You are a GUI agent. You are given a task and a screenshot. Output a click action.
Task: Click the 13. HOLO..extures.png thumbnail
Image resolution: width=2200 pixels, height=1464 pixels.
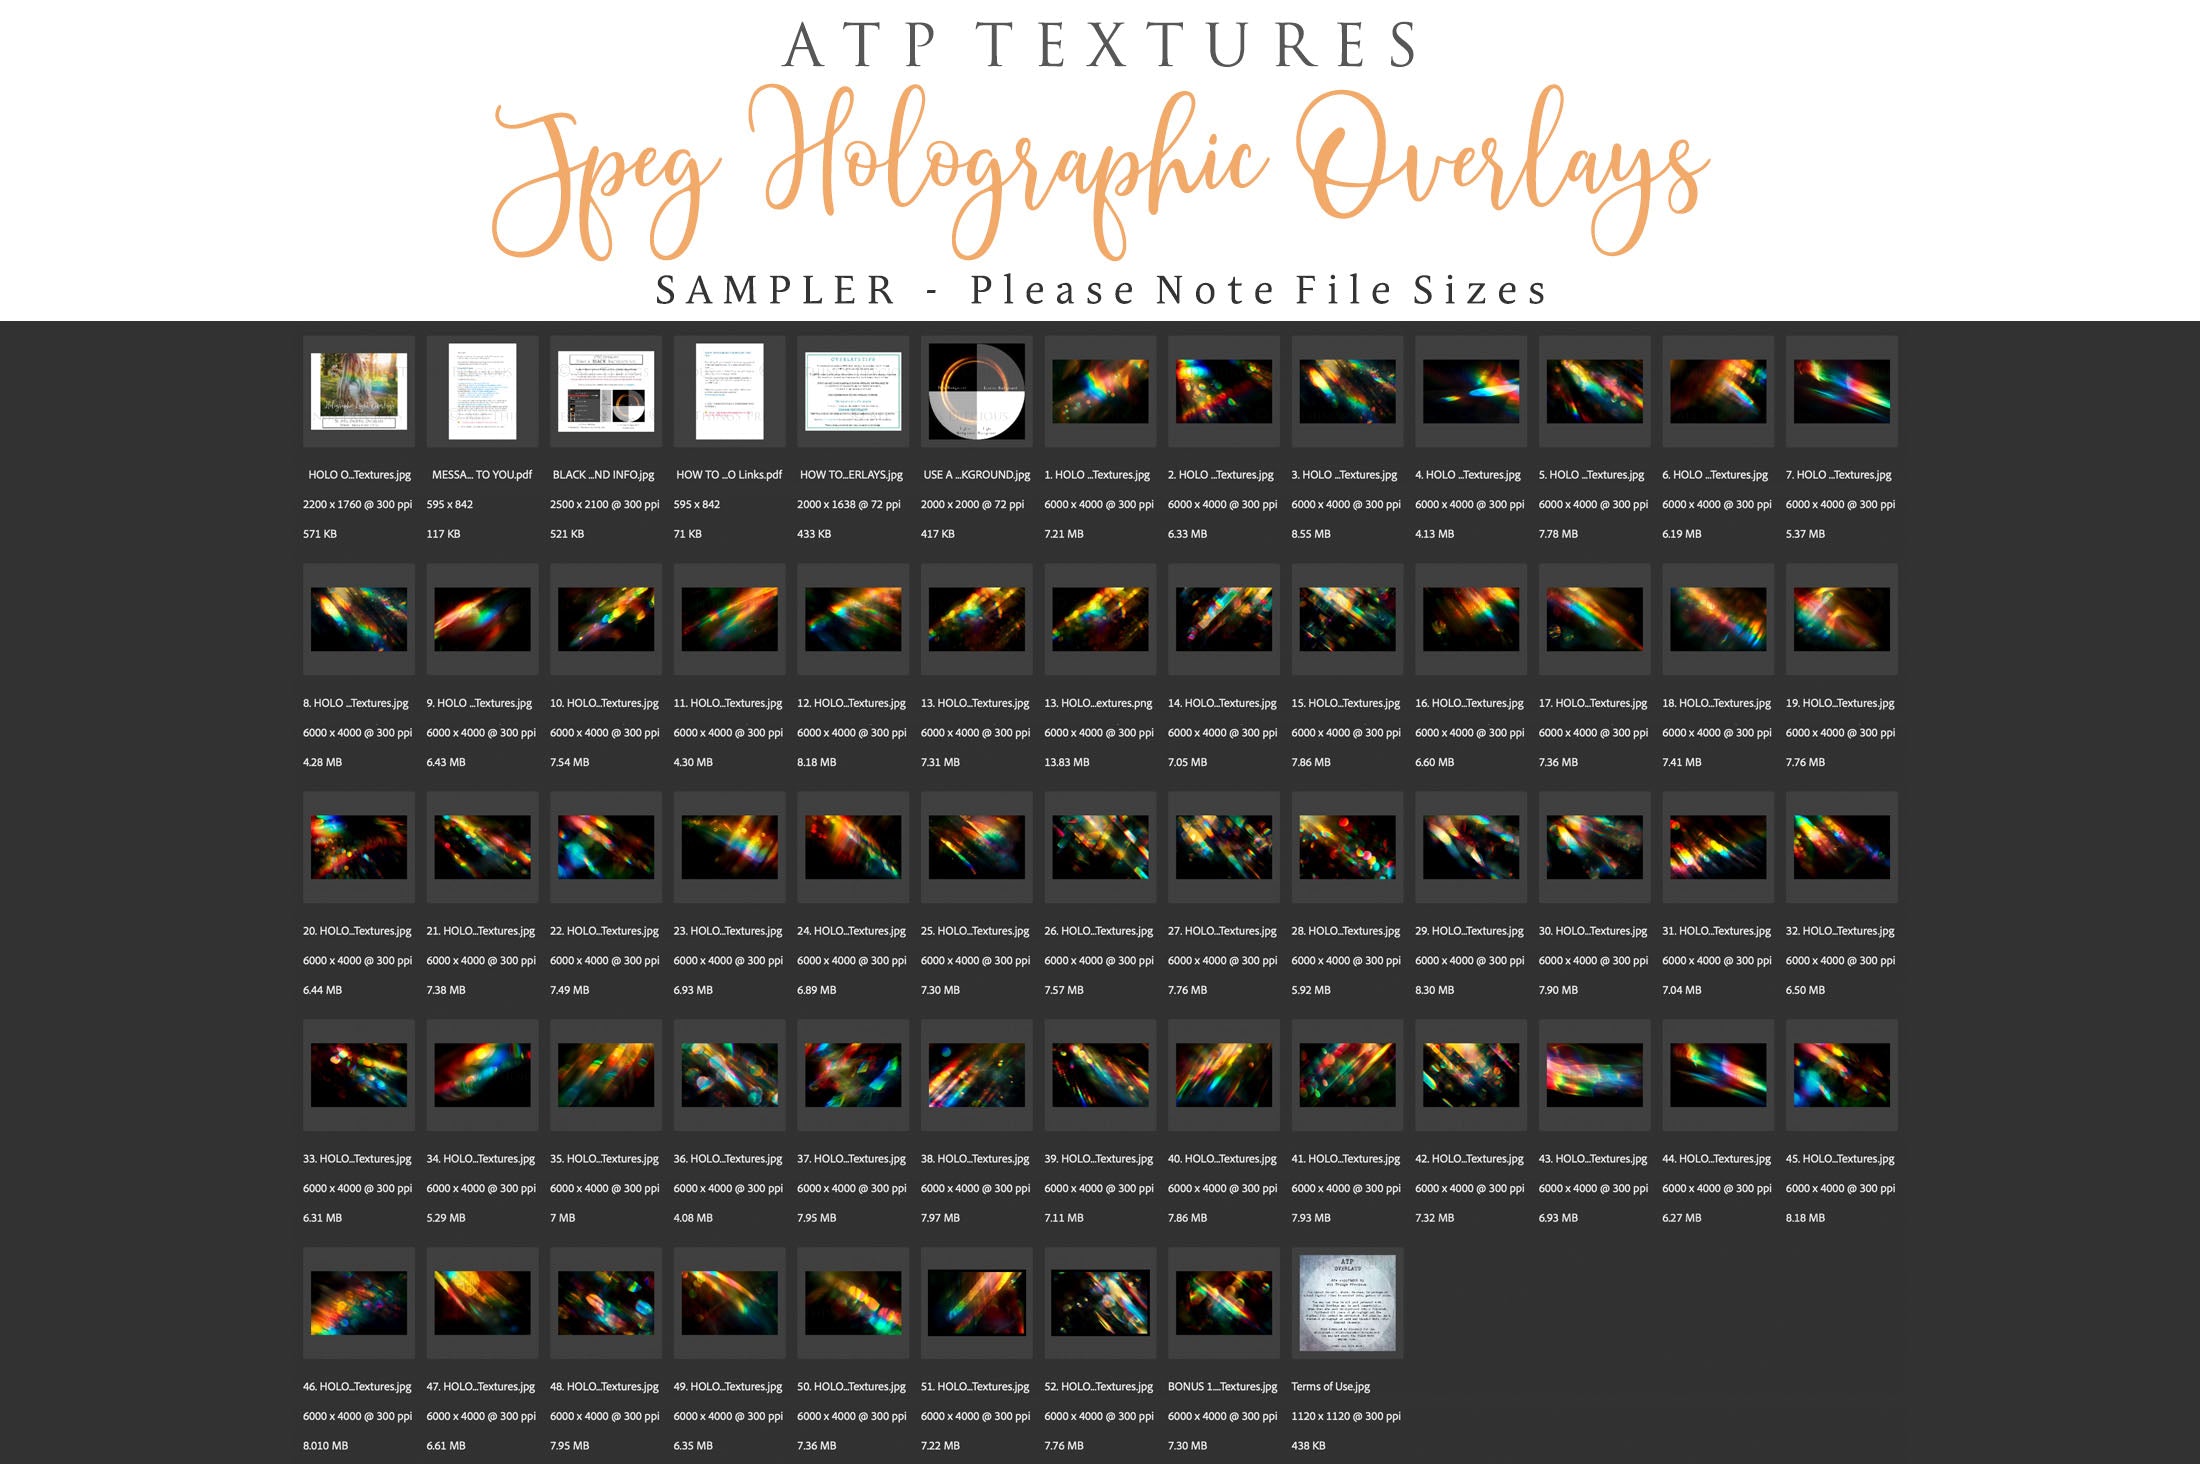pyautogui.click(x=1100, y=619)
